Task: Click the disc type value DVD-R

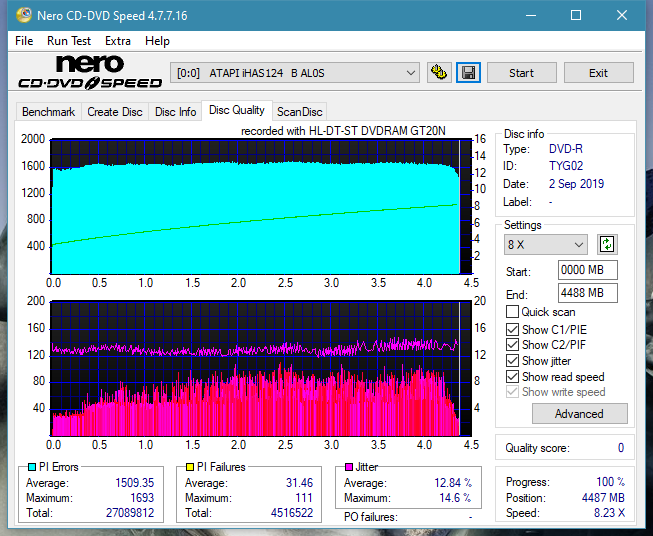Action: coord(566,149)
